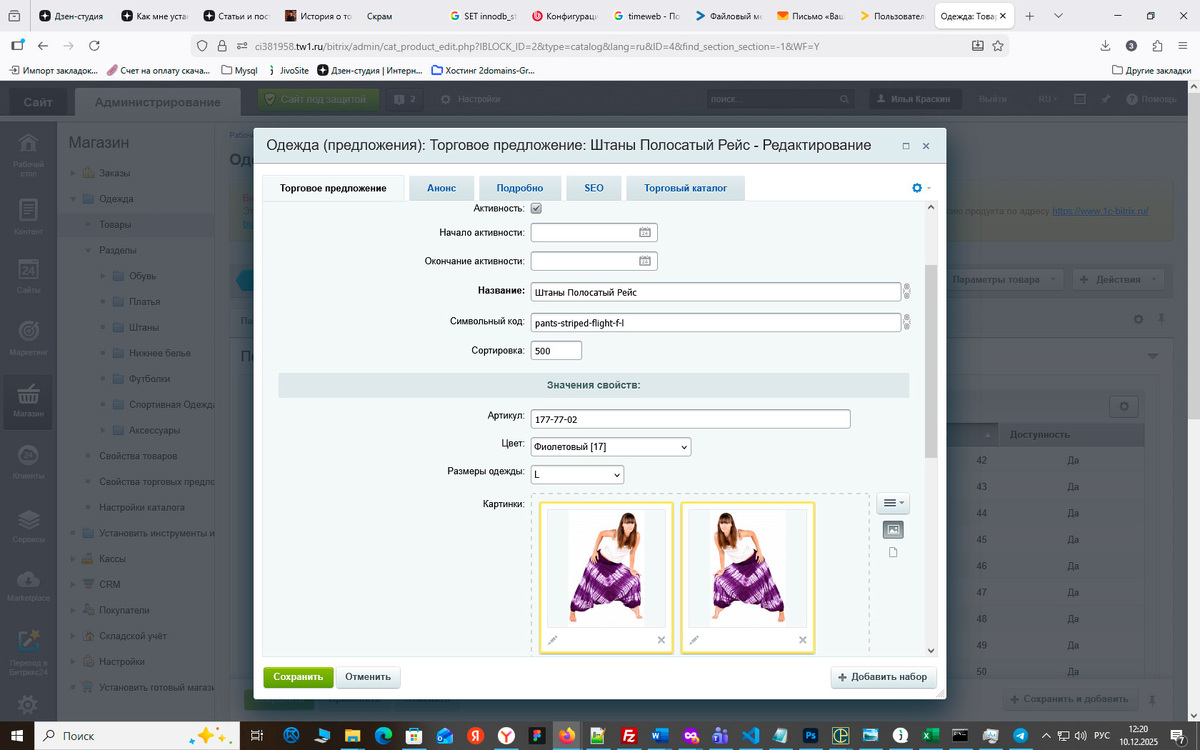
Task: Remove the second product picture
Action: (x=802, y=639)
